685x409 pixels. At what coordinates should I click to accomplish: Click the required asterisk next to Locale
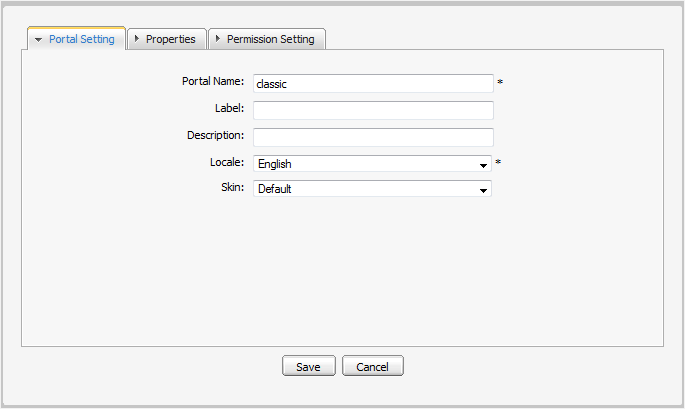coord(498,163)
